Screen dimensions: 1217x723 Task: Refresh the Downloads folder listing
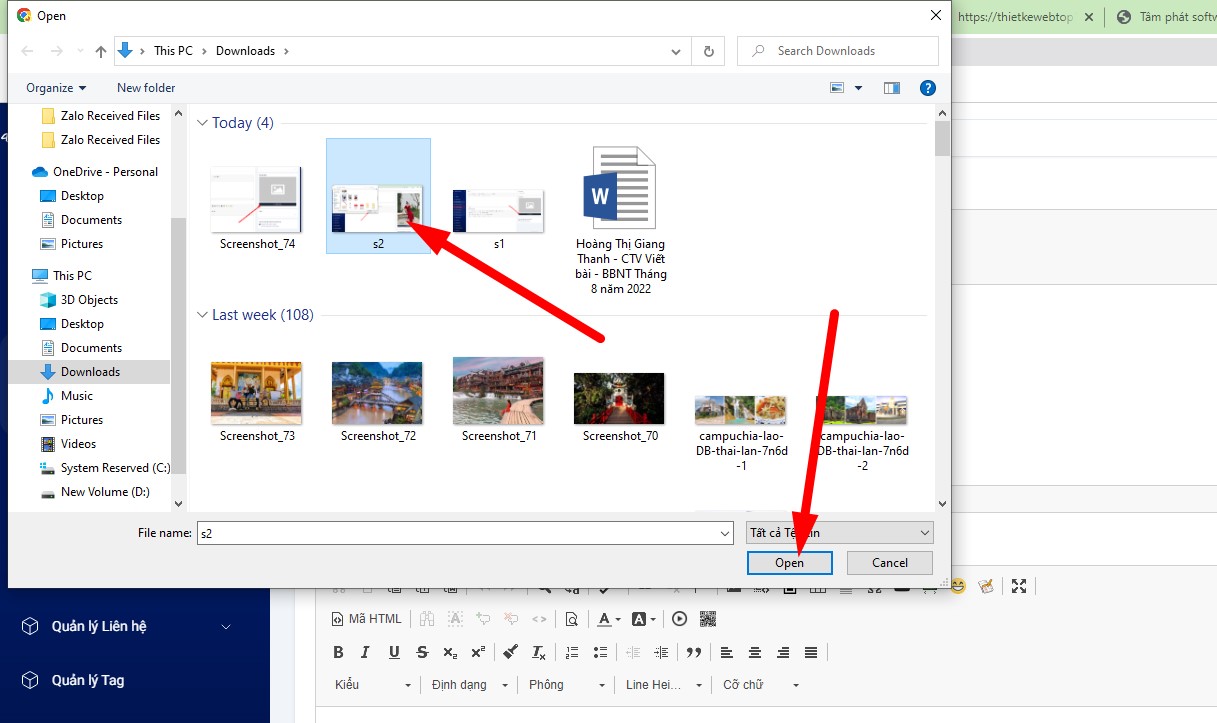[709, 51]
